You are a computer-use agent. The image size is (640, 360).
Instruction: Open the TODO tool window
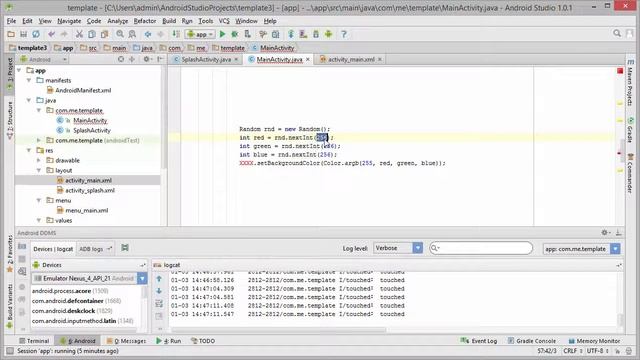203,341
